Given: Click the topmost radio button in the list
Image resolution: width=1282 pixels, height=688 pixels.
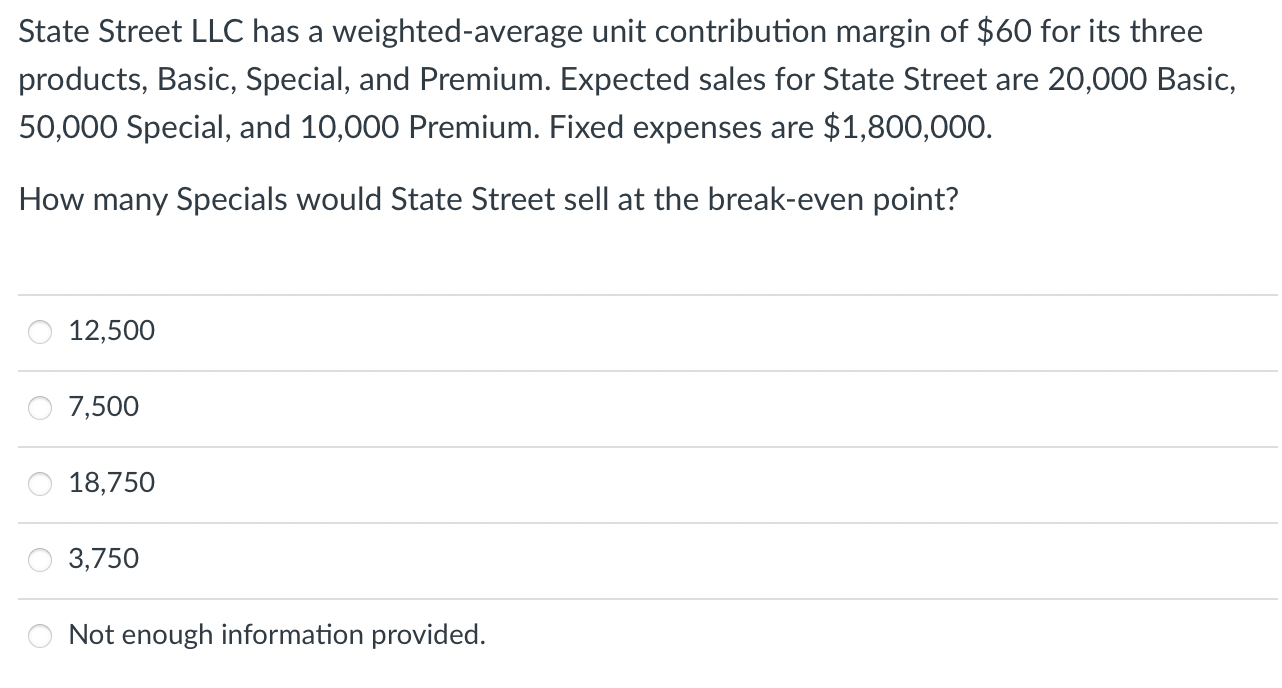Looking at the screenshot, I should pos(39,331).
